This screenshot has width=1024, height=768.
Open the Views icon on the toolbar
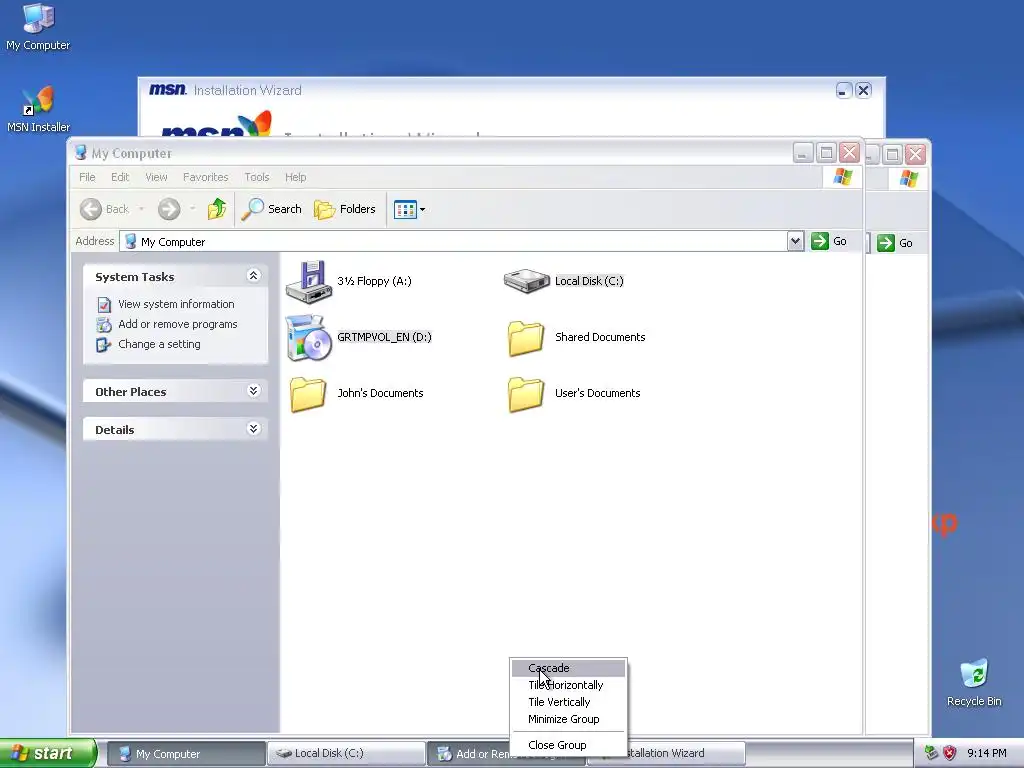tap(405, 210)
